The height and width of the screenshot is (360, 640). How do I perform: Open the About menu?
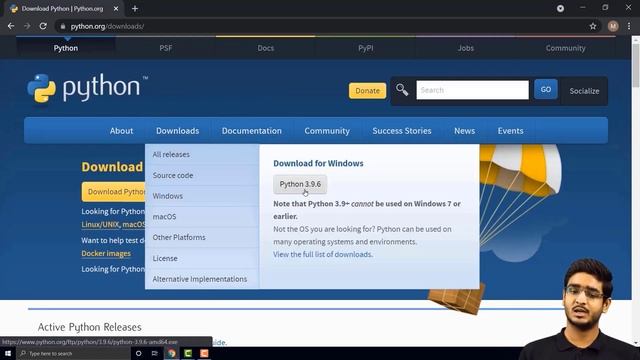coord(121,131)
